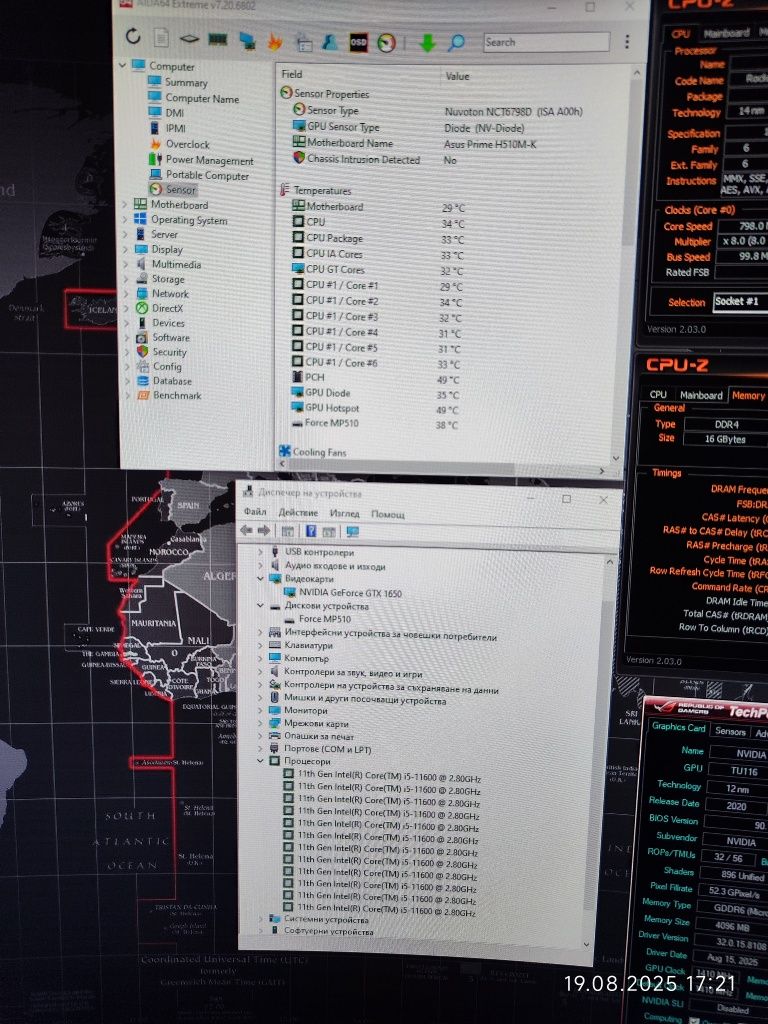This screenshot has width=768, height=1024.
Task: Expand the Motherboard node in AIDA64
Action: tap(125, 204)
